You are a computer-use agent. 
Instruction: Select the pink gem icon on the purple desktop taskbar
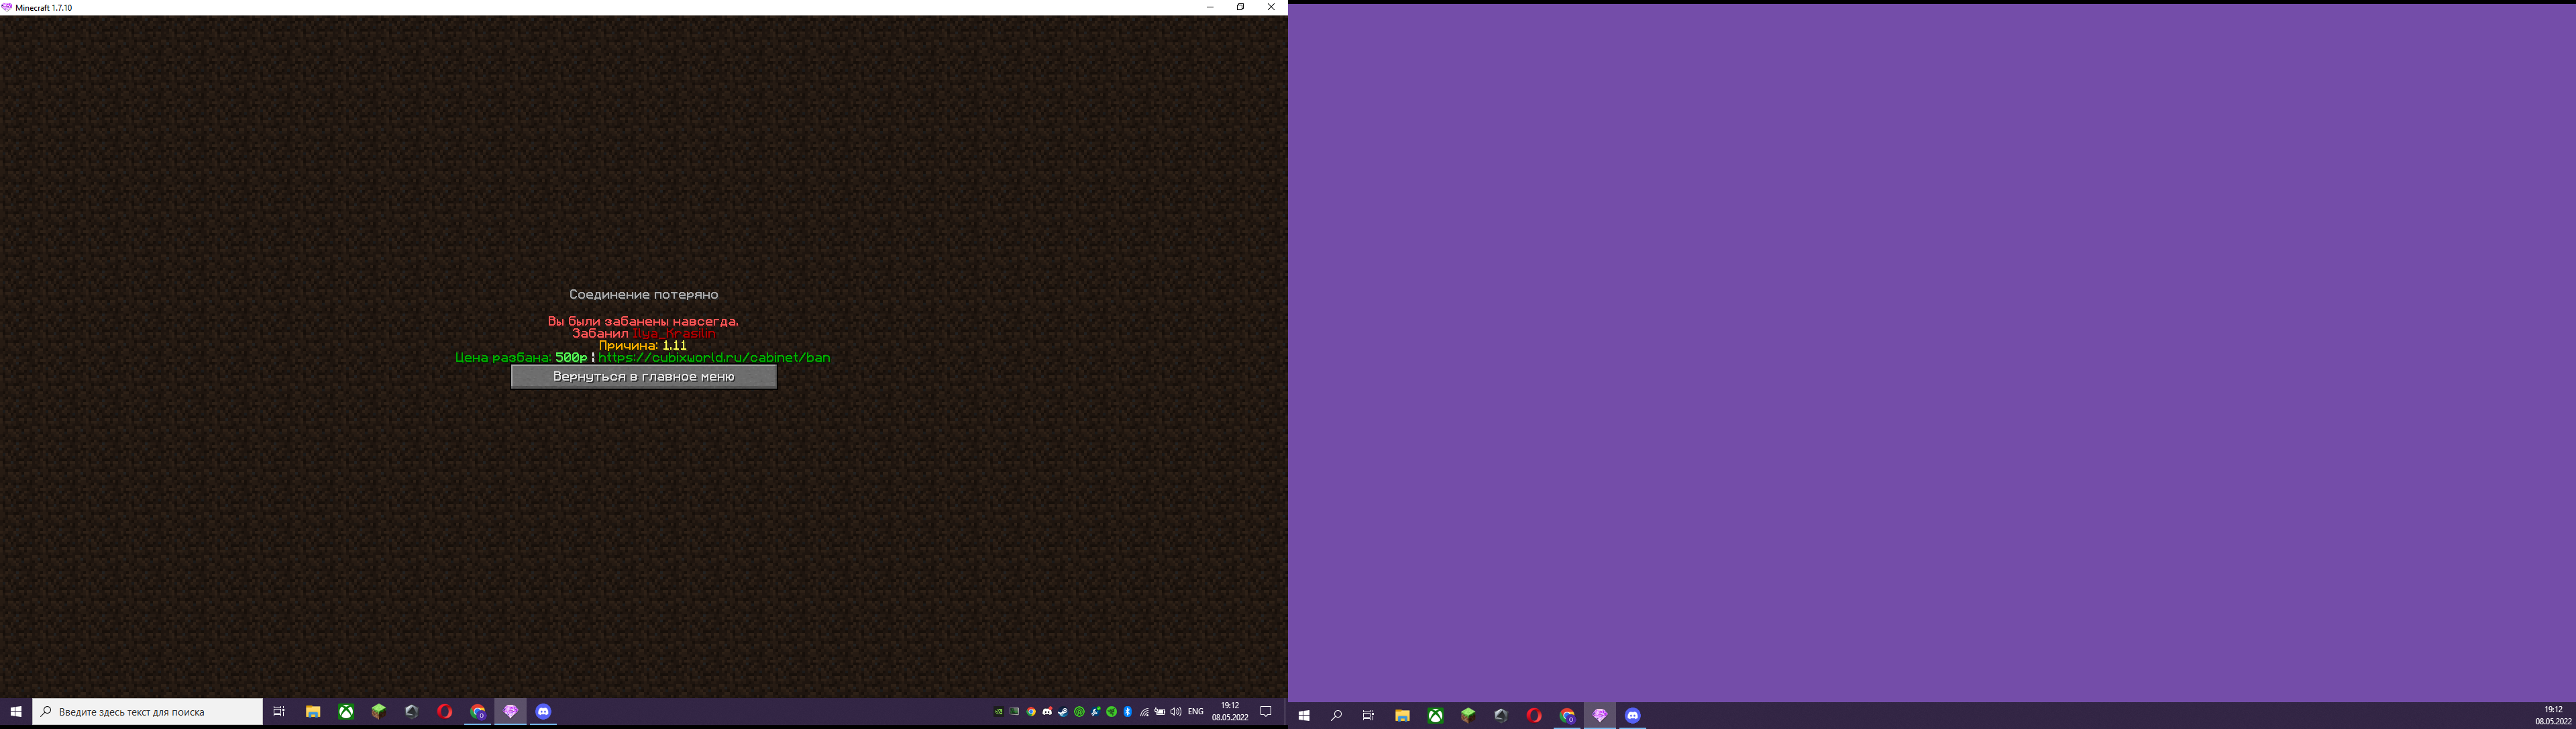click(1600, 716)
